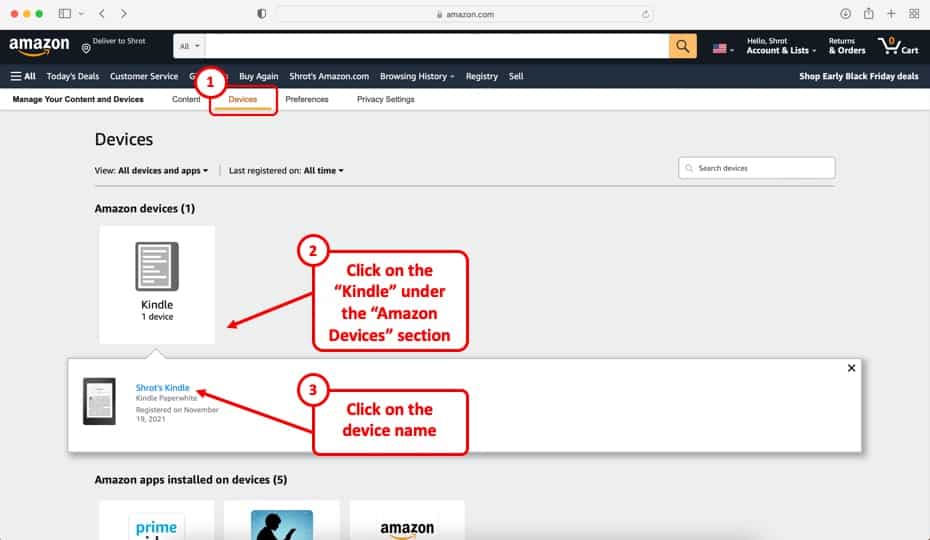
Task: Switch to the Preferences tab
Action: [x=307, y=99]
